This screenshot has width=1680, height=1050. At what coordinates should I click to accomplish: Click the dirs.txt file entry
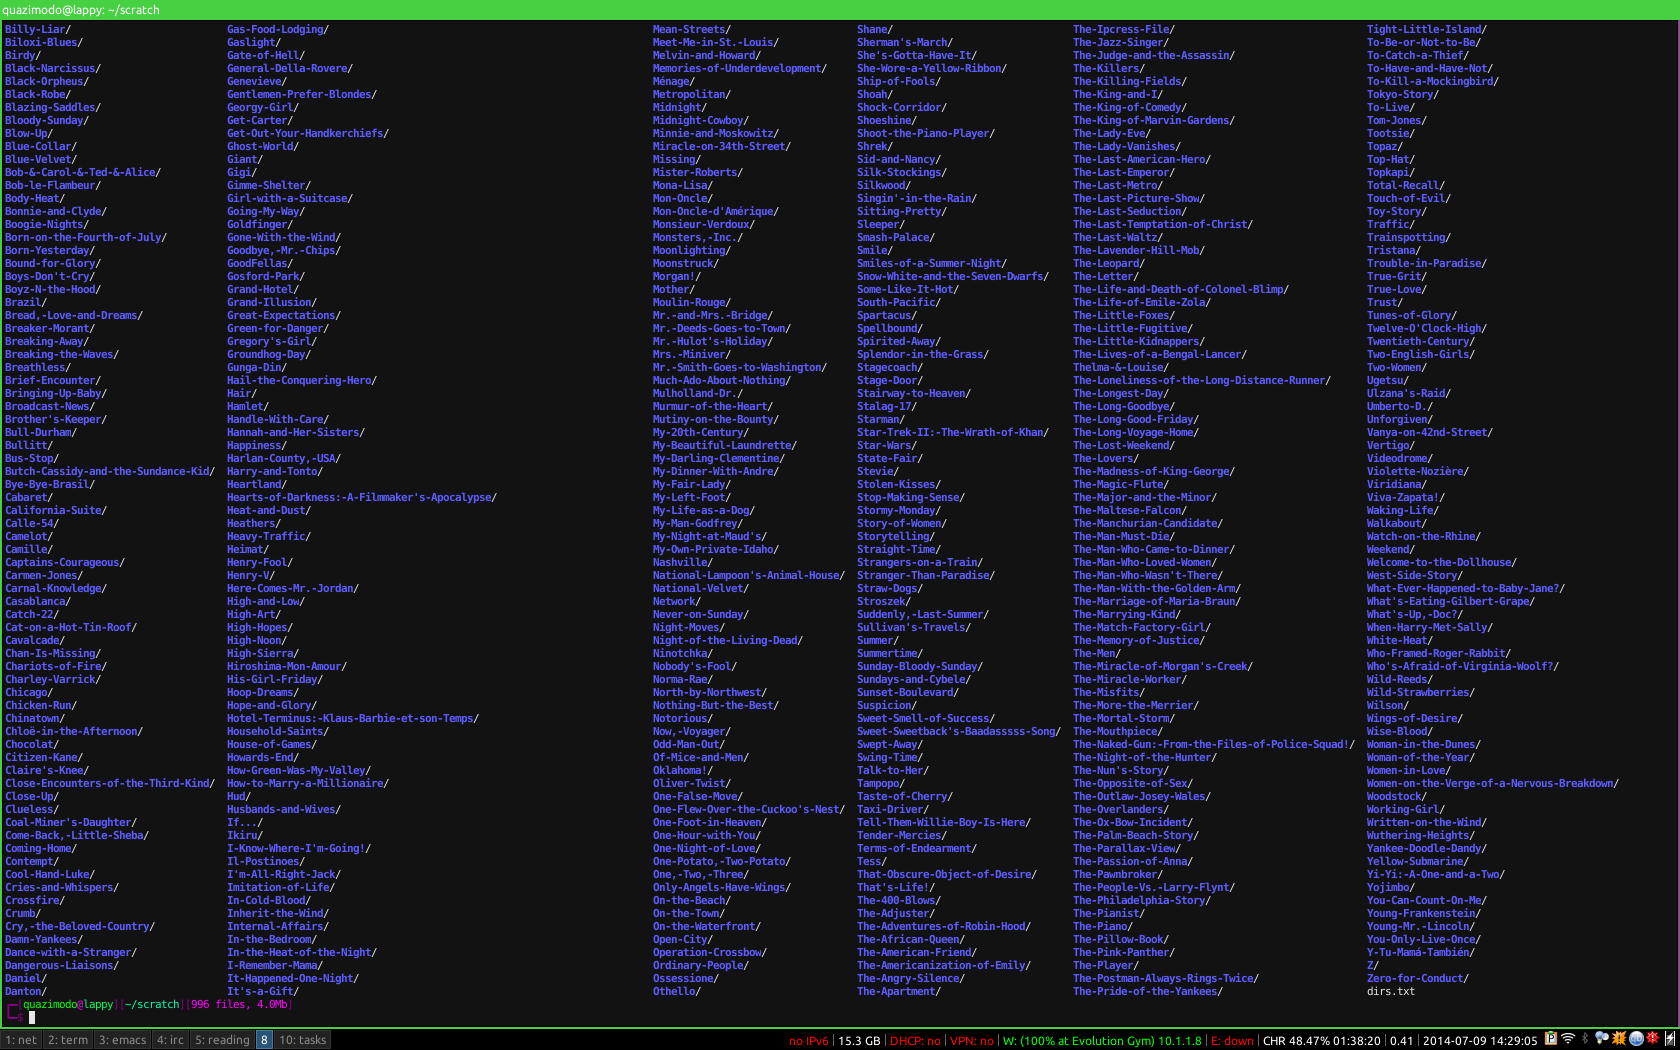[1391, 992]
